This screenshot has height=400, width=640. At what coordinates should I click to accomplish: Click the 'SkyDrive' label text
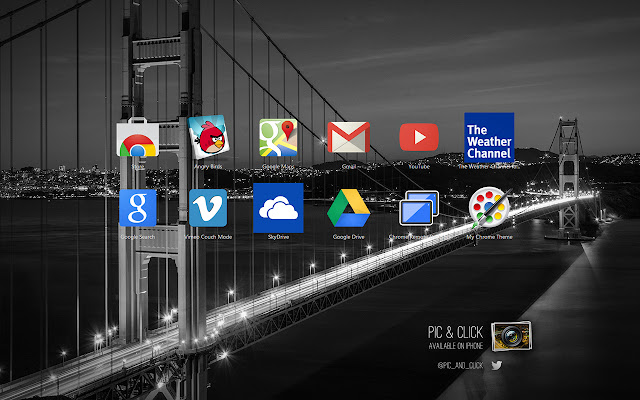278,237
